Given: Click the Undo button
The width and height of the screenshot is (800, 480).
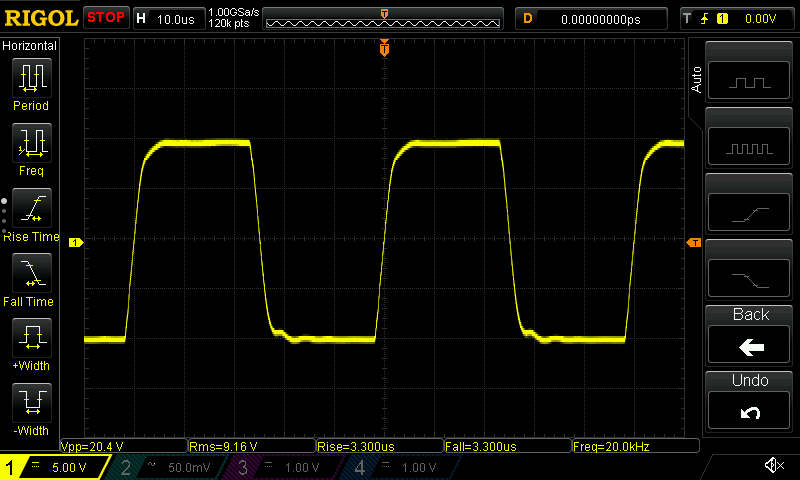Looking at the screenshot, I should 749,401.
